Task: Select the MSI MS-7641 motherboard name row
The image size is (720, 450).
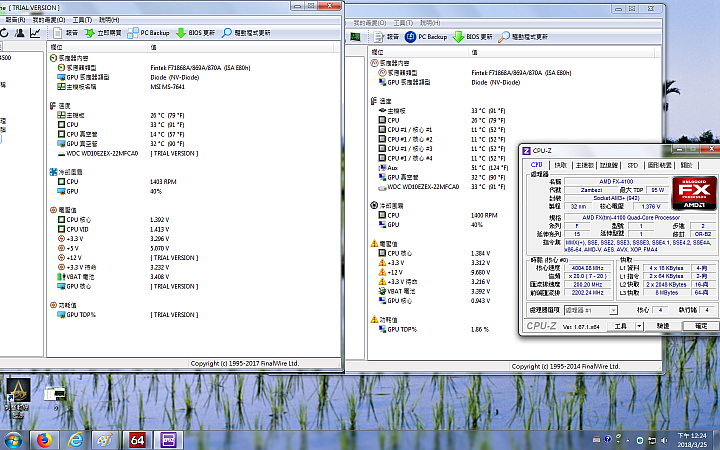Action: pyautogui.click(x=195, y=86)
